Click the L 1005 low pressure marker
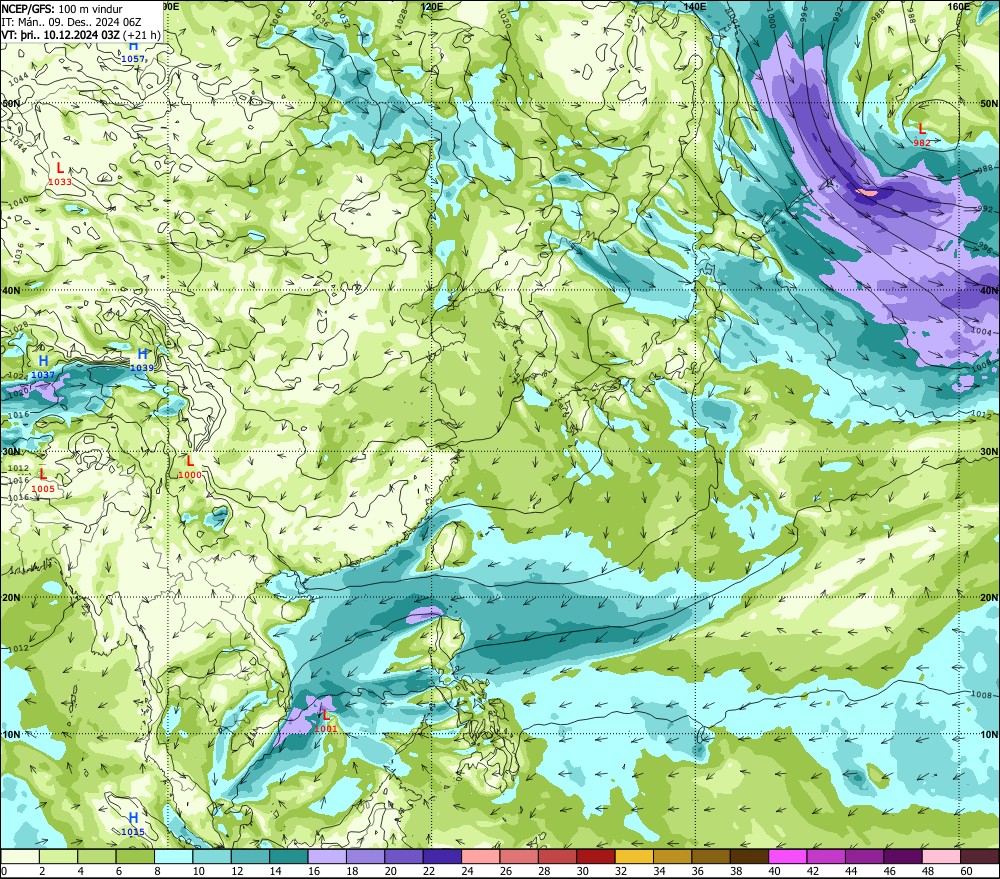 [43, 481]
